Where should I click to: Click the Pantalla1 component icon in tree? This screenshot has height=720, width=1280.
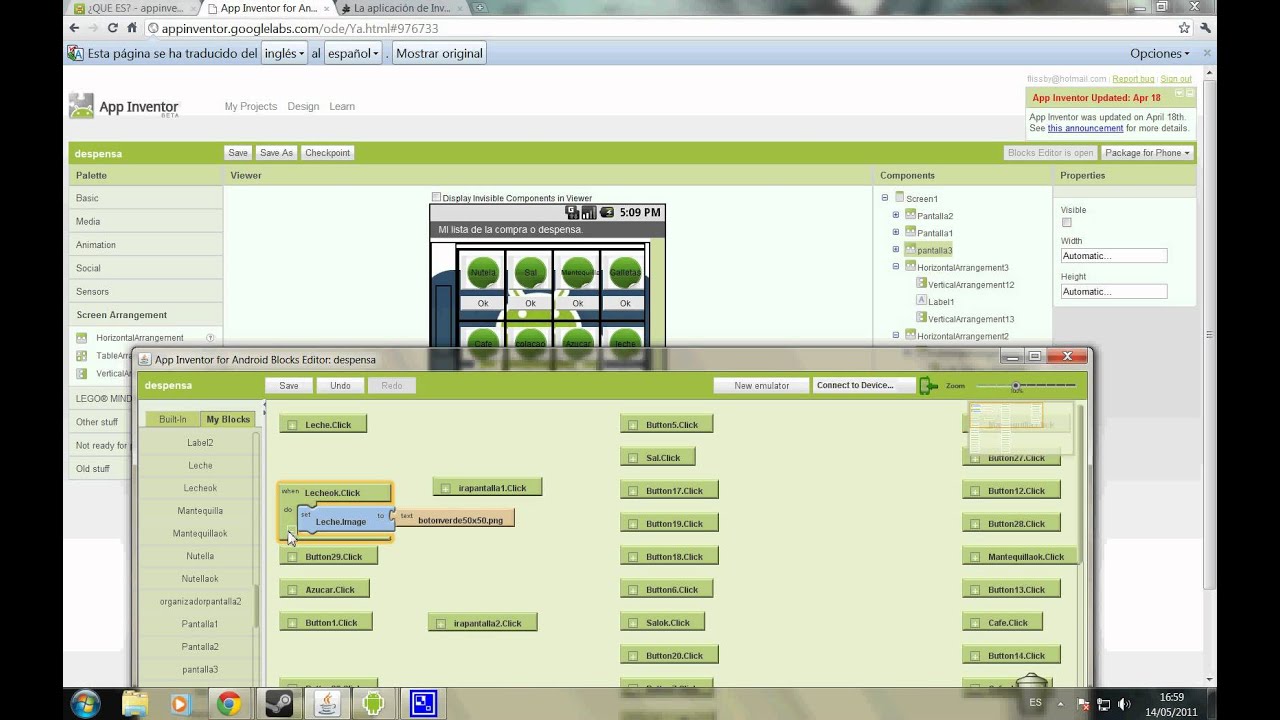coord(910,232)
